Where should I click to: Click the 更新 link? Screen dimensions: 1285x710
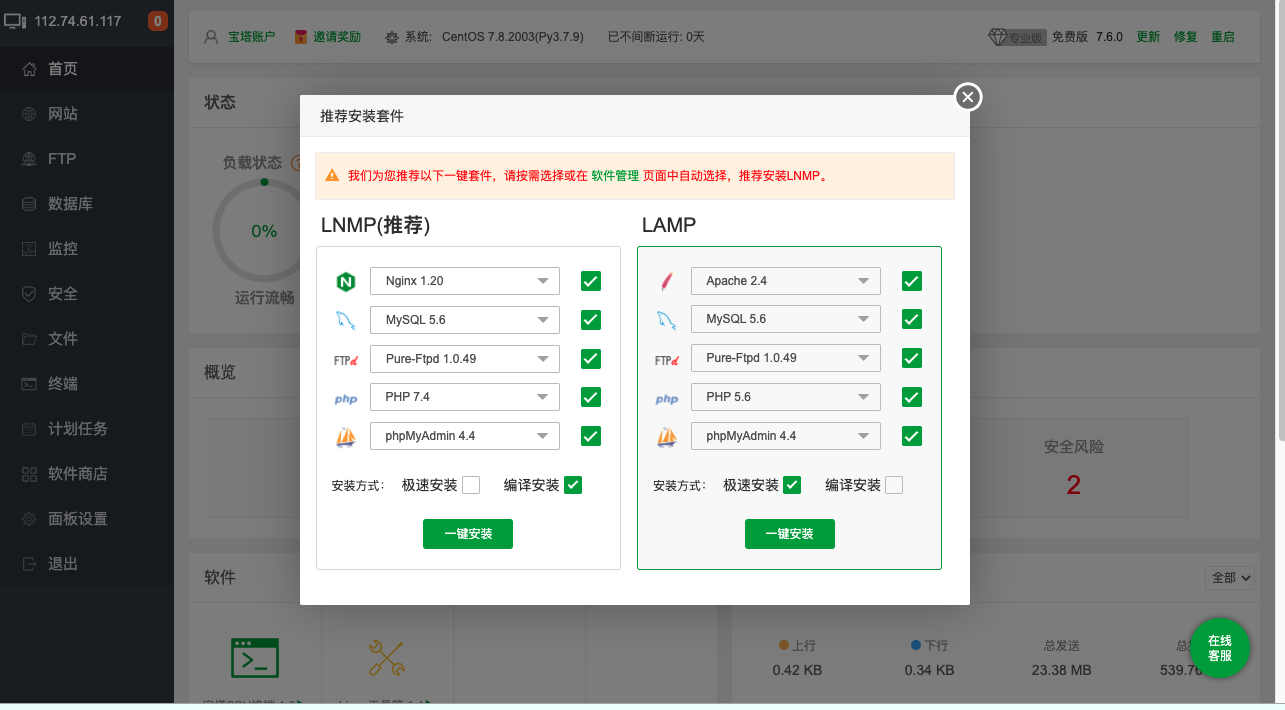point(1148,37)
